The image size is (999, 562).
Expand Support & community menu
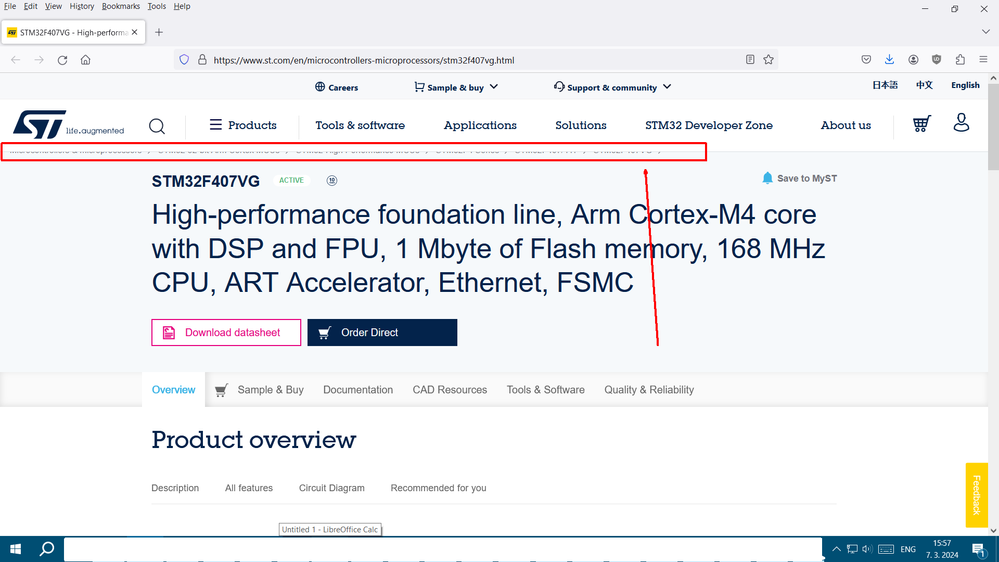(612, 87)
